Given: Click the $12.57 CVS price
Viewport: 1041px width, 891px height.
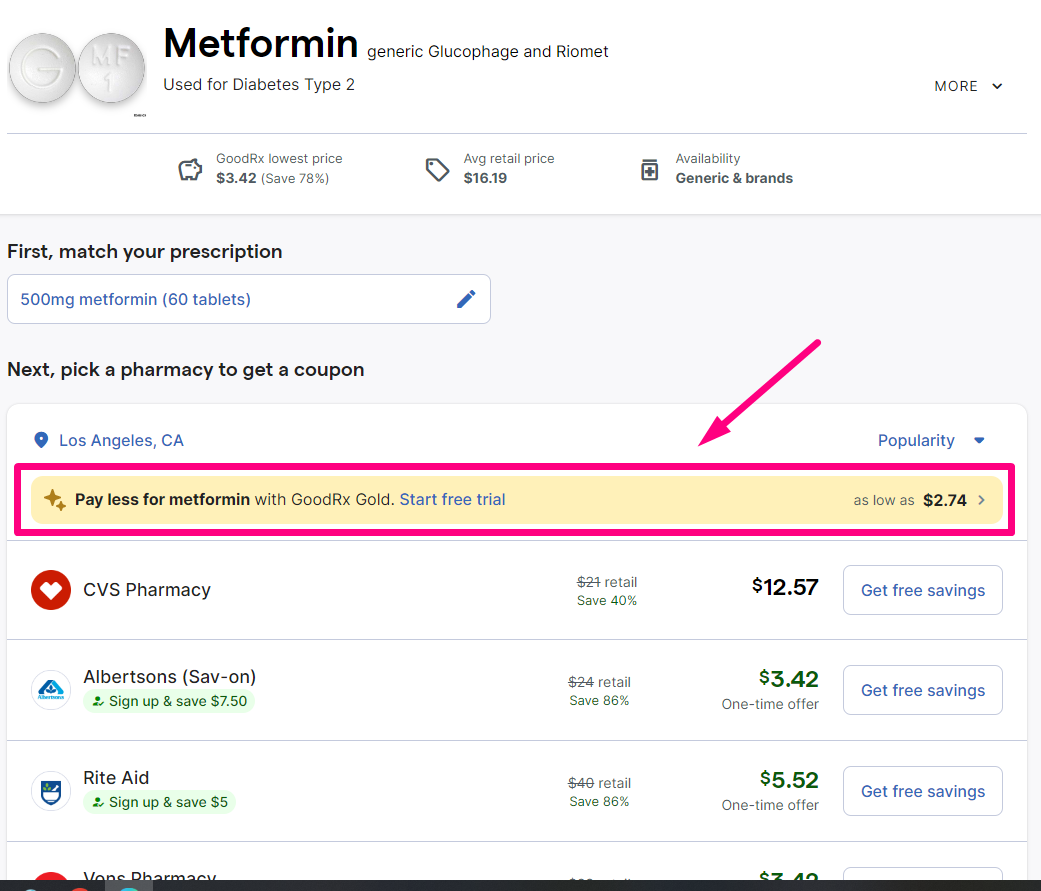Looking at the screenshot, I should pos(785,587).
